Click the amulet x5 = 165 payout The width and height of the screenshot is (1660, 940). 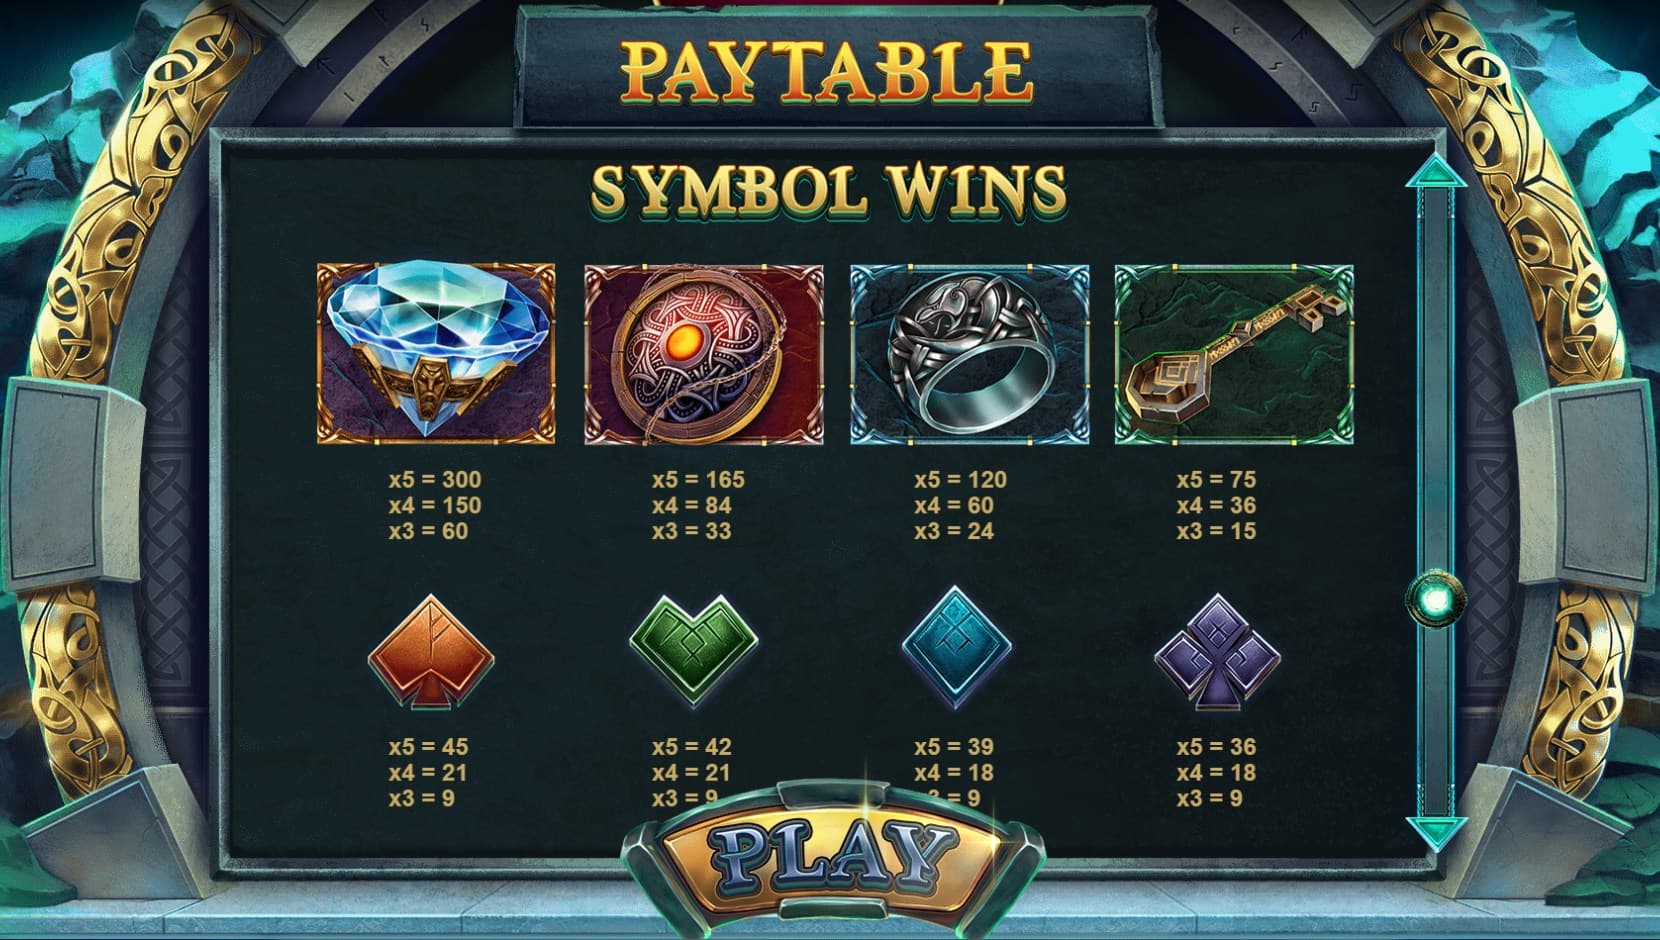(698, 479)
